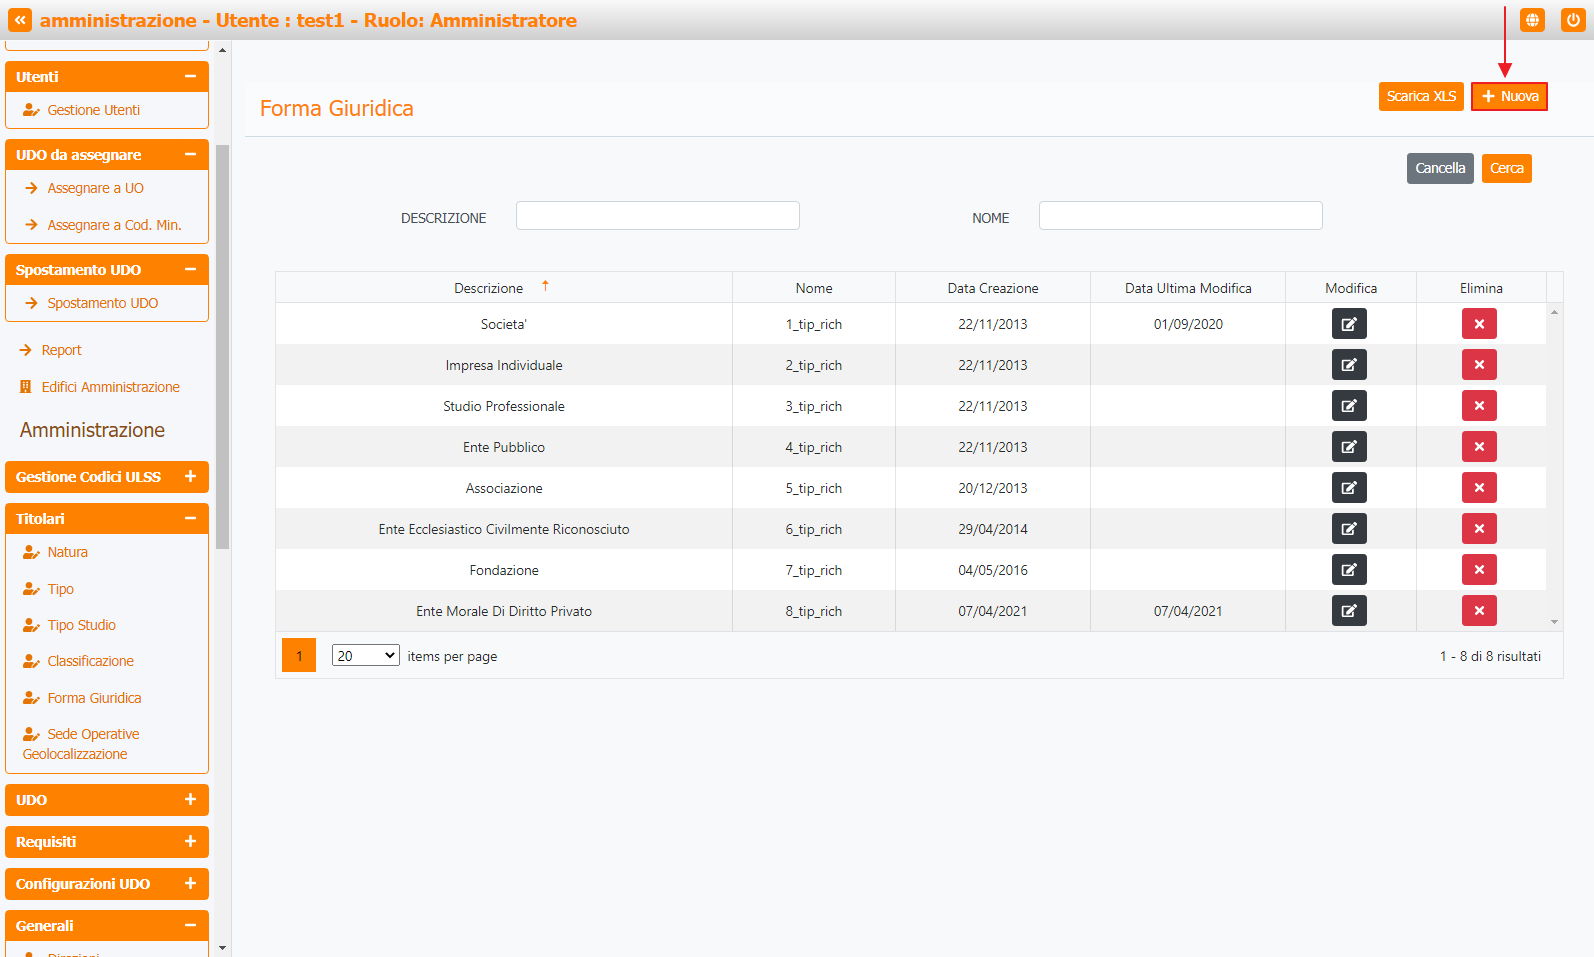
Task: Remove the Fondazione row with red X
Action: click(1478, 570)
